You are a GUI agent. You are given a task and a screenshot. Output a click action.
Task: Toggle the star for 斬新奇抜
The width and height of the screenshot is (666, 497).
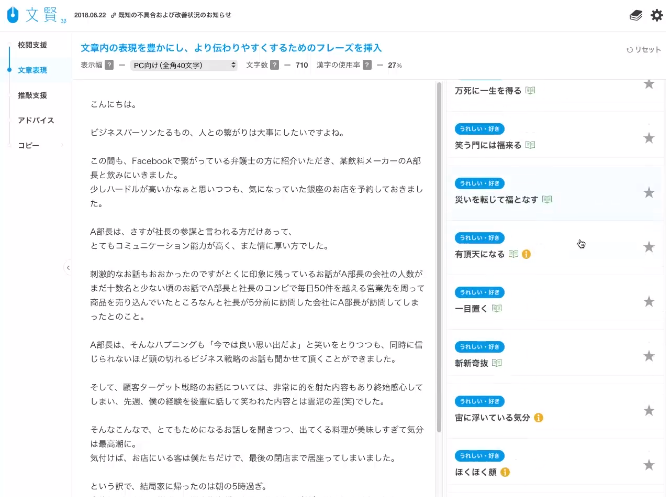point(649,356)
